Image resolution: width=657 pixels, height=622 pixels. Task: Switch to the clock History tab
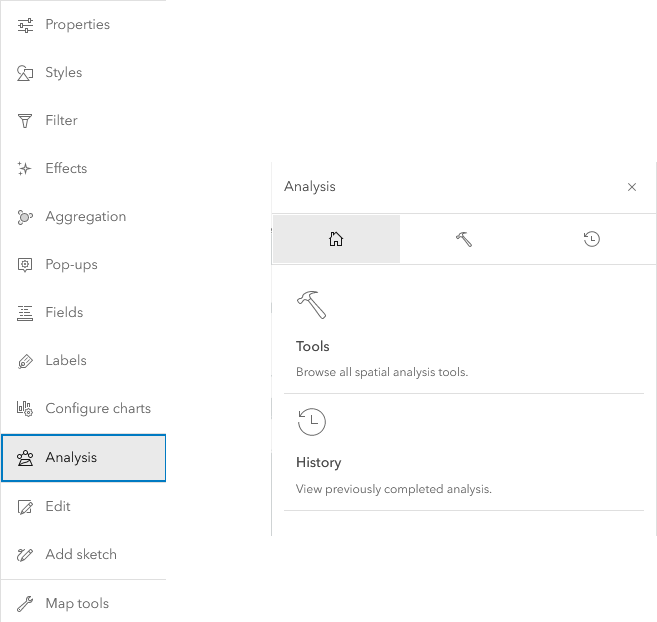click(x=592, y=239)
